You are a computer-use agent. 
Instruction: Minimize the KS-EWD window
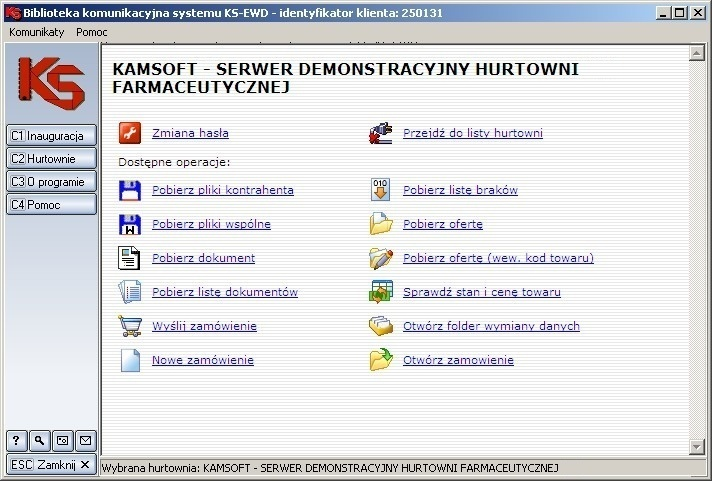(663, 13)
